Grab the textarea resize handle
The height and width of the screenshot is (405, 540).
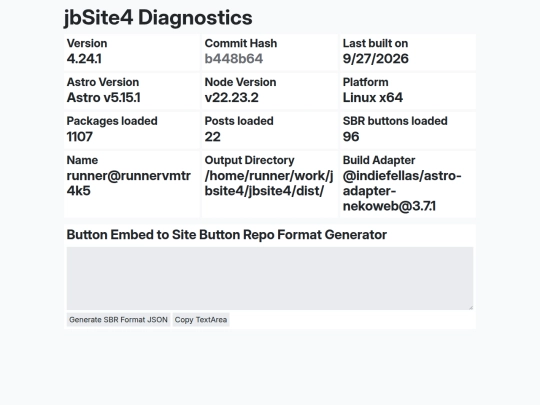coord(470,307)
